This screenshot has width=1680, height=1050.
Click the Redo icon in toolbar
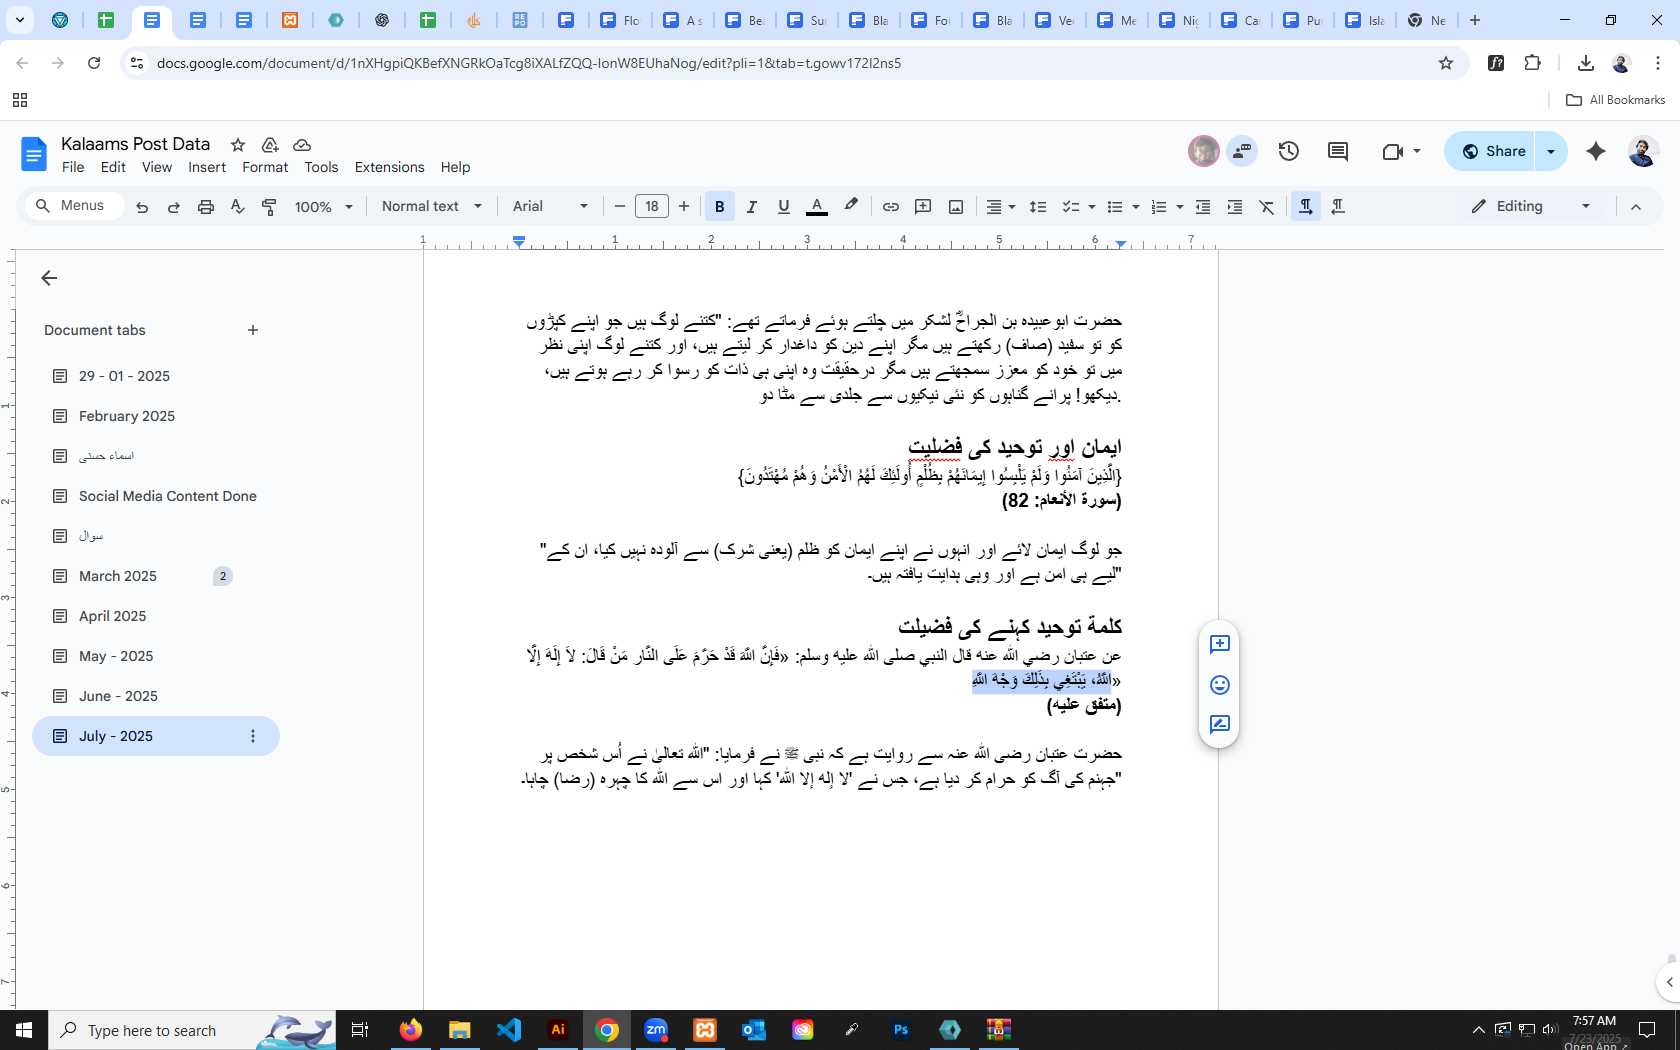tap(174, 207)
